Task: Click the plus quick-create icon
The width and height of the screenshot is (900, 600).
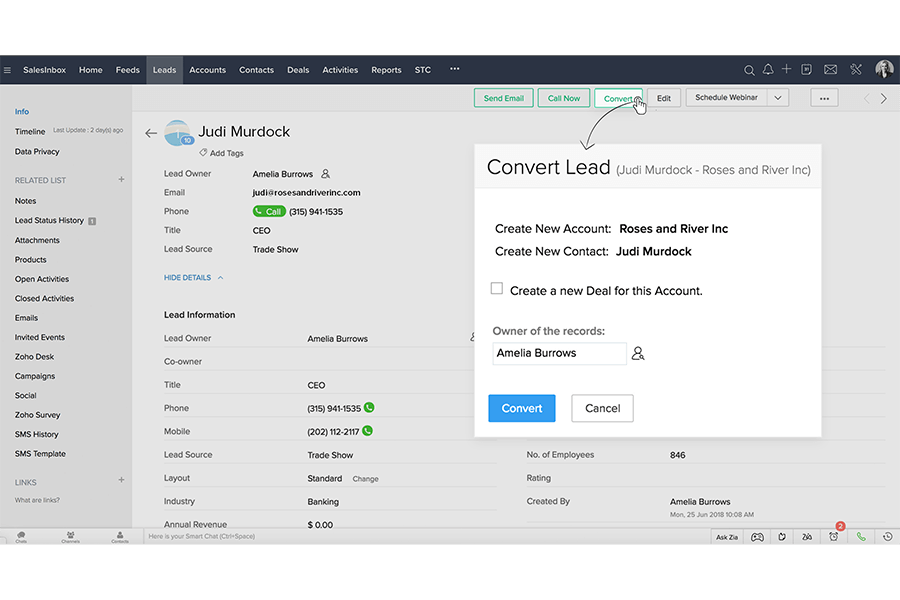Action: [787, 70]
